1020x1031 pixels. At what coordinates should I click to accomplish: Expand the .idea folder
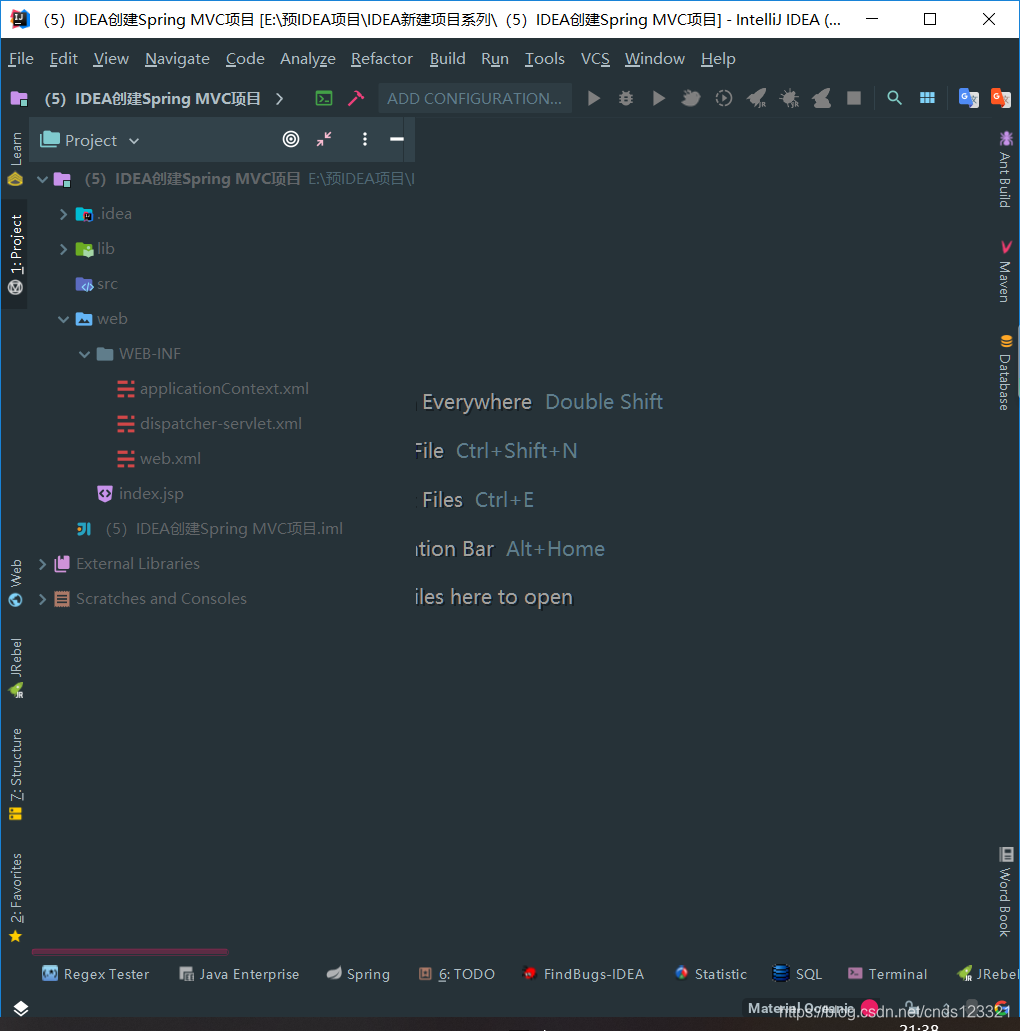tap(63, 214)
